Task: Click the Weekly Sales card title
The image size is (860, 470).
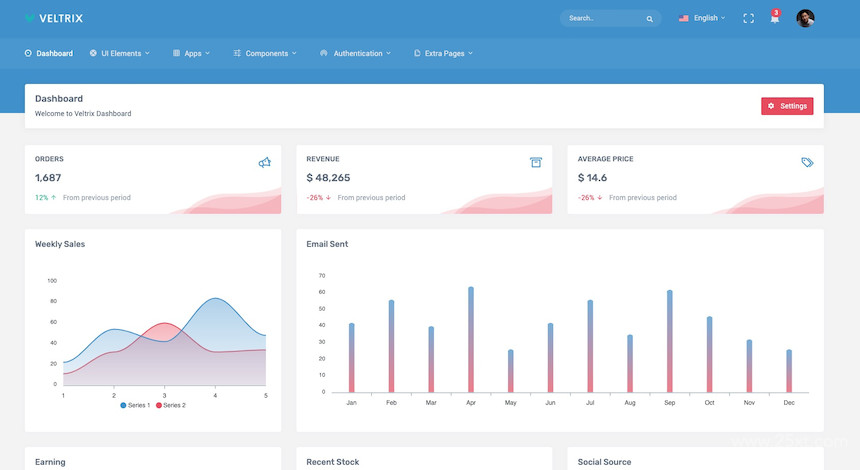Action: click(60, 244)
